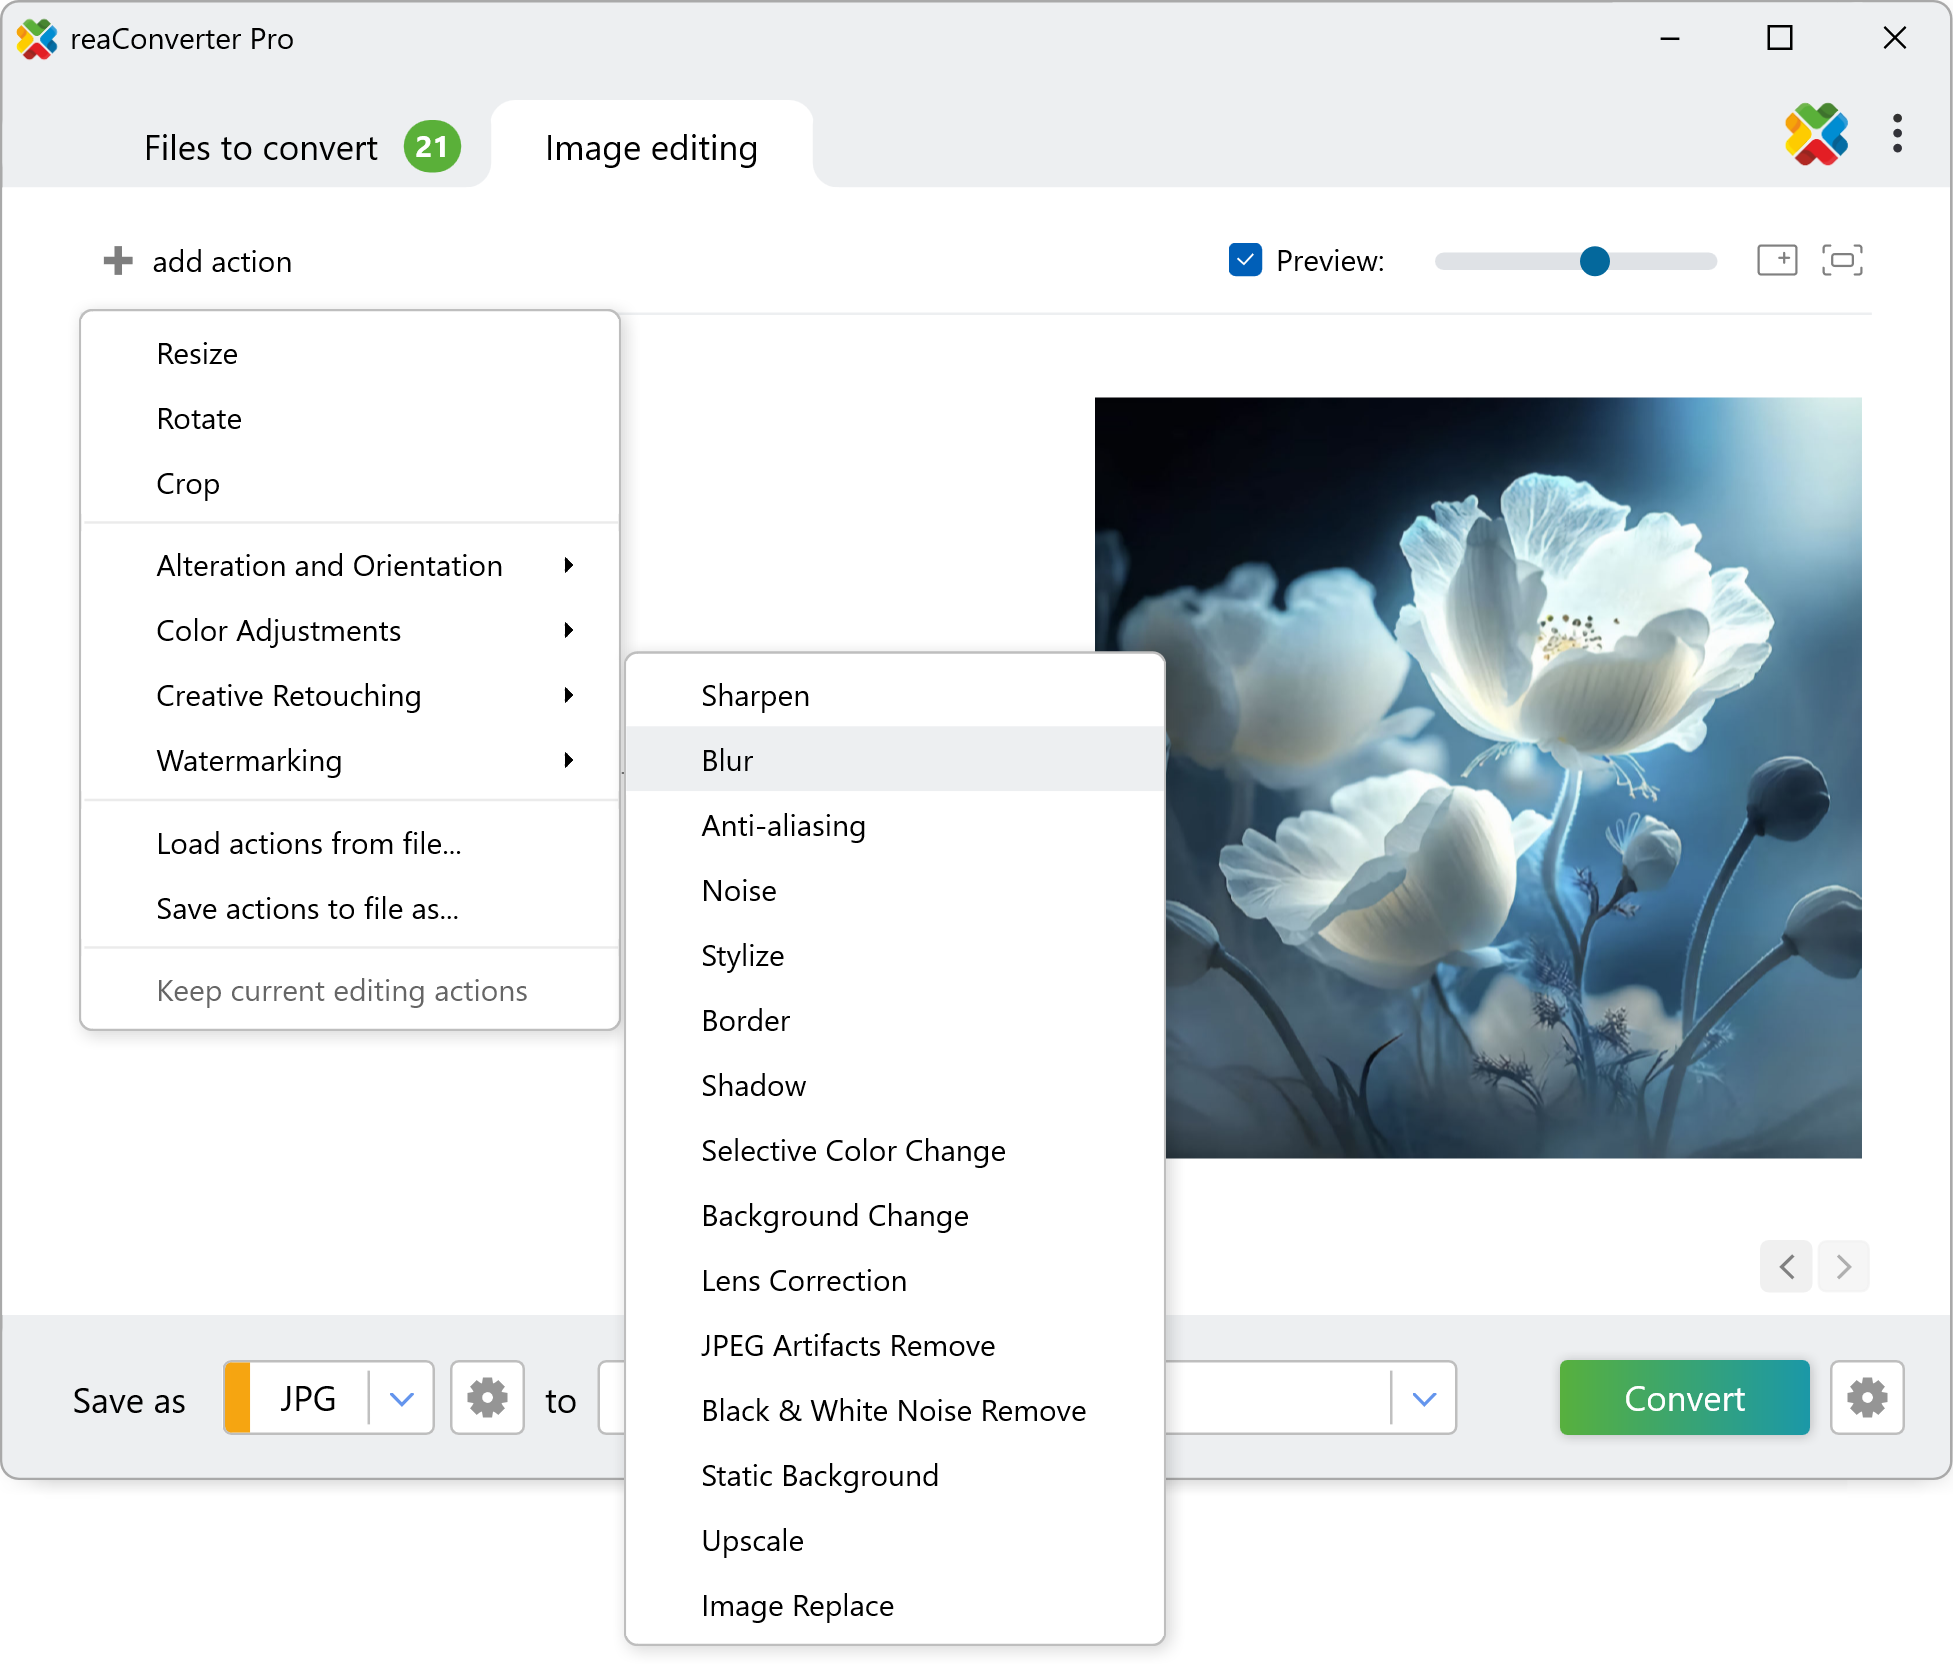Open conversion settings gear beside Convert

click(1866, 1398)
